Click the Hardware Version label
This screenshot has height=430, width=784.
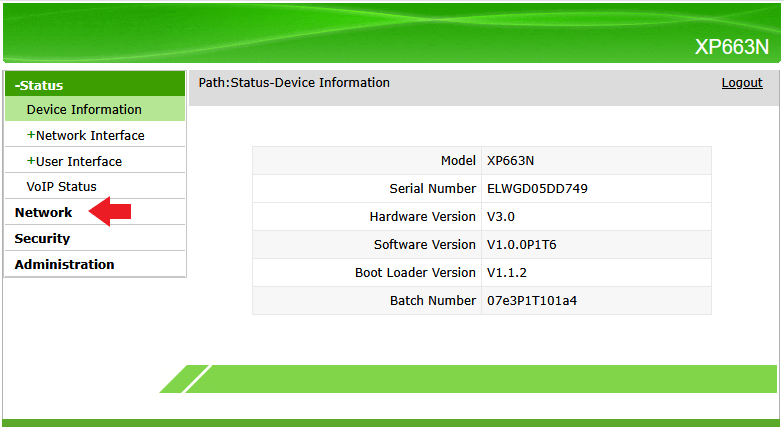(x=422, y=216)
